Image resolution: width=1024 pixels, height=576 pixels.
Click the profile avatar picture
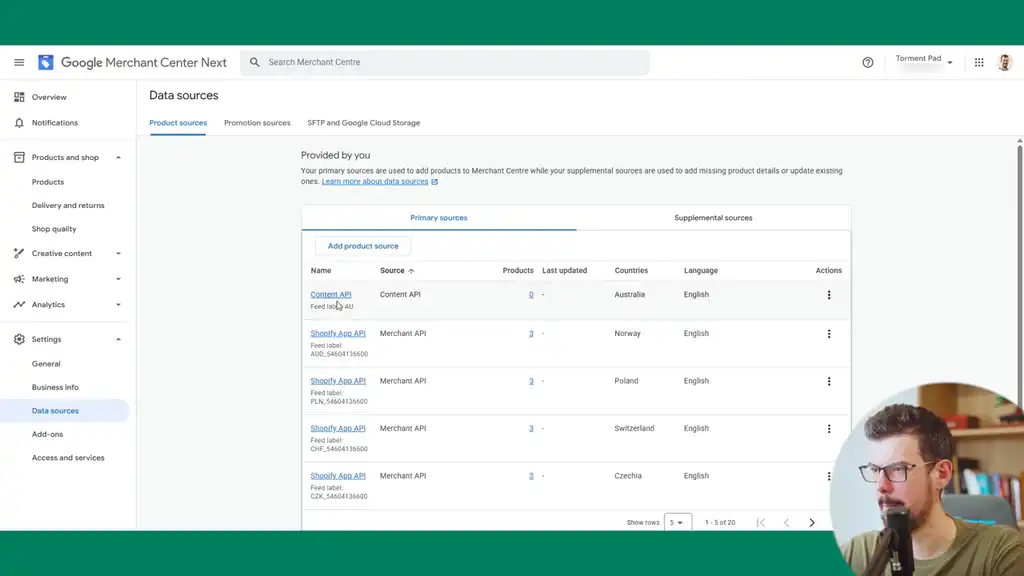point(1005,62)
